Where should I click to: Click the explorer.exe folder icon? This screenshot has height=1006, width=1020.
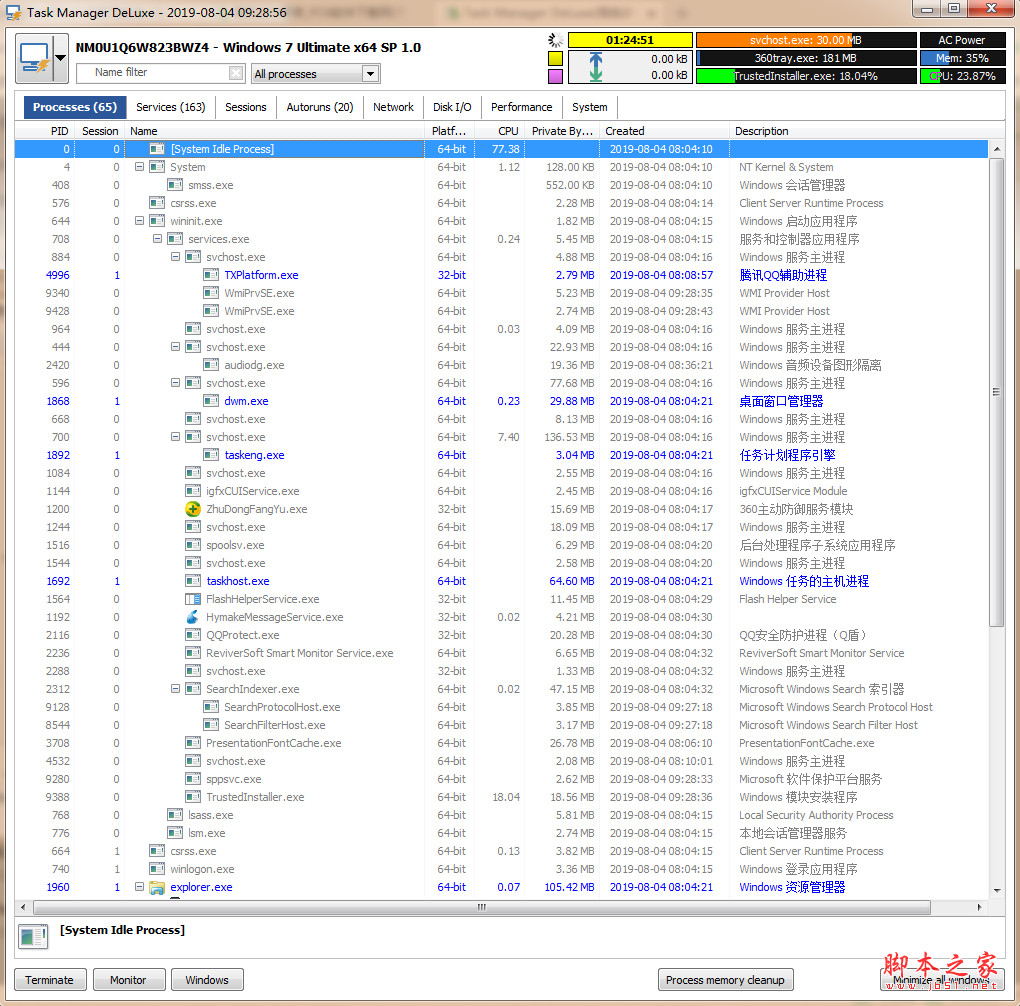157,887
